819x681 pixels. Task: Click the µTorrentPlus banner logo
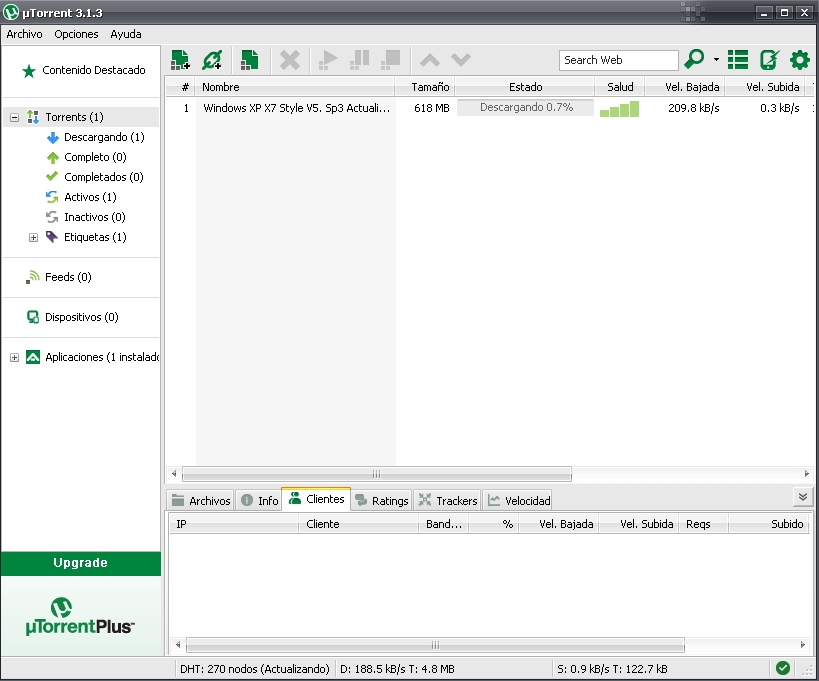point(80,616)
